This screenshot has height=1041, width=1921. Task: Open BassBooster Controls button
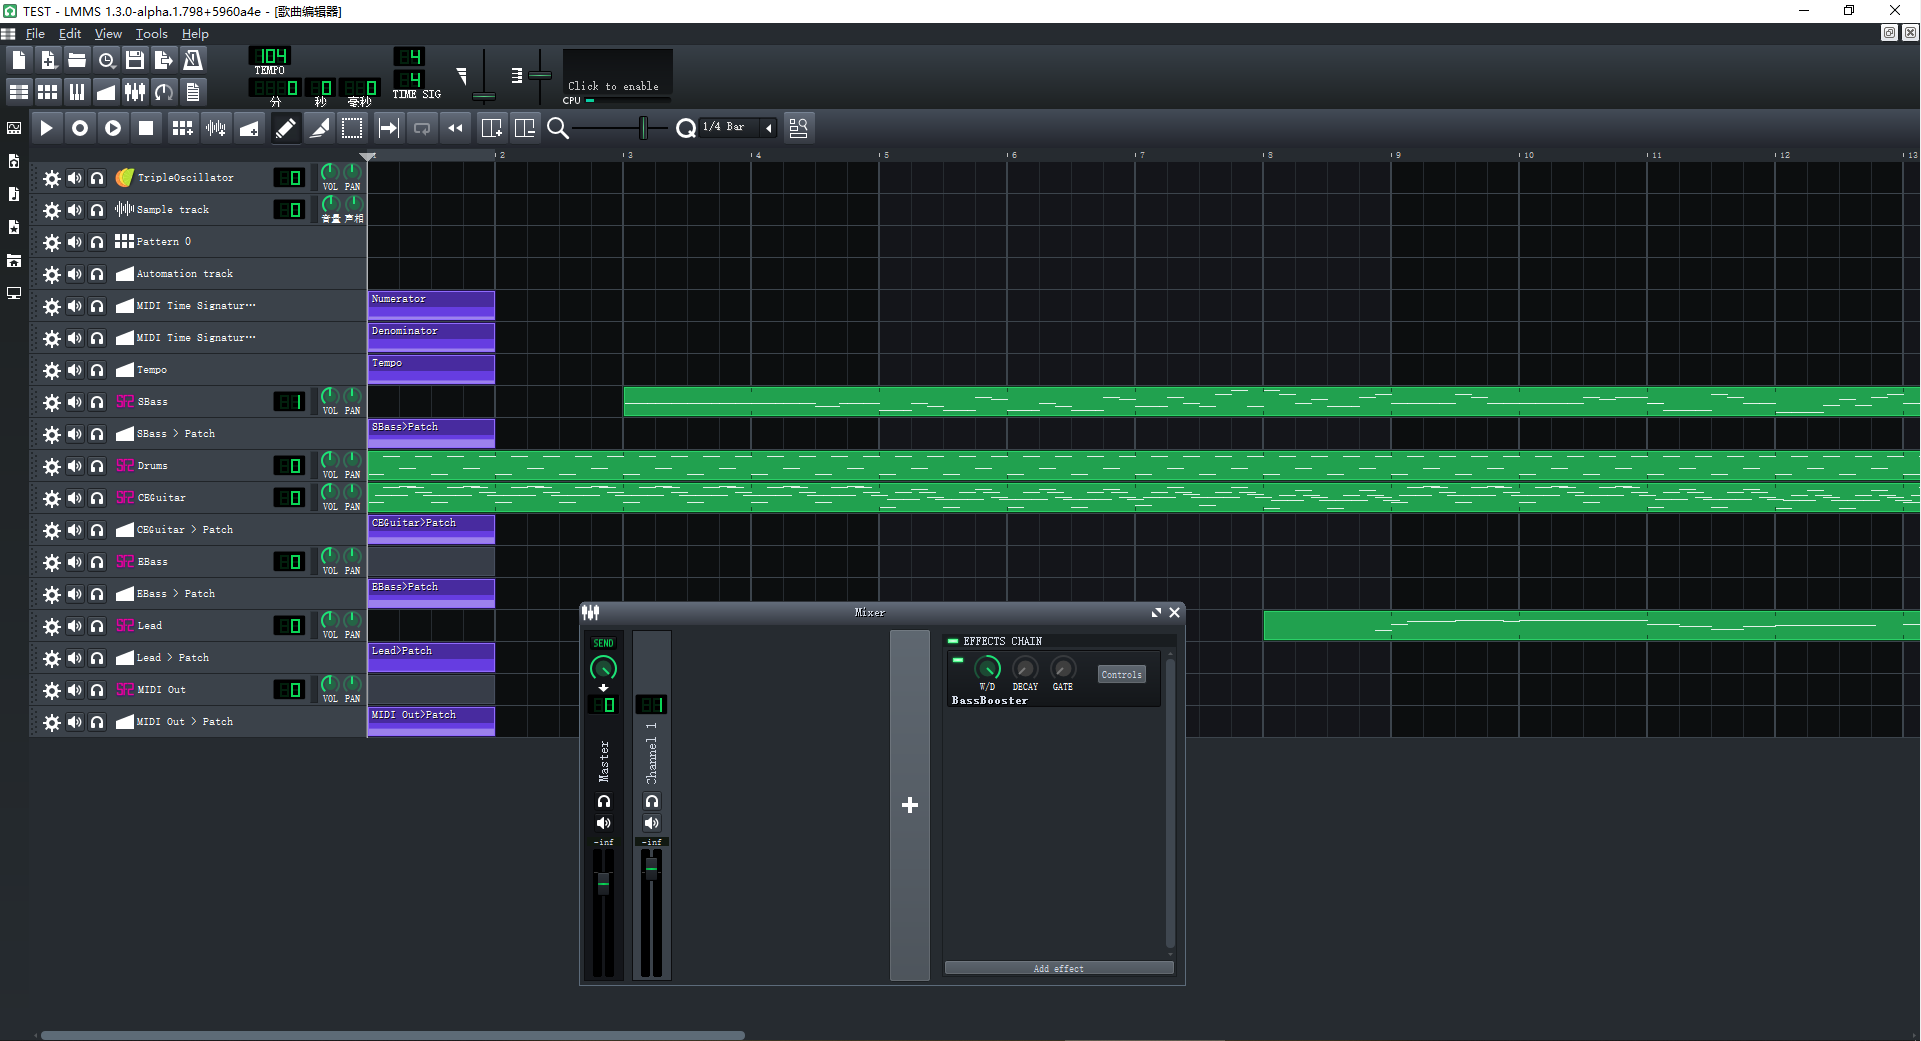pos(1121,675)
